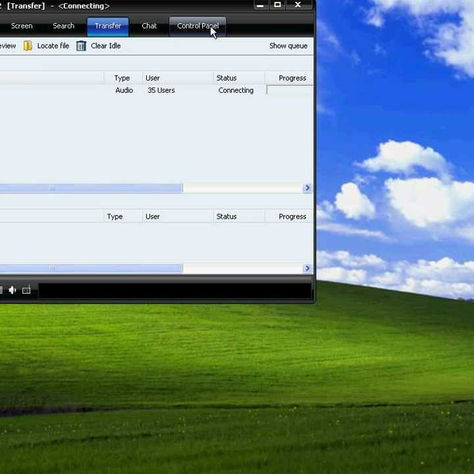The width and height of the screenshot is (474, 474).
Task: Close the Transfer window
Action: tap(298, 5)
